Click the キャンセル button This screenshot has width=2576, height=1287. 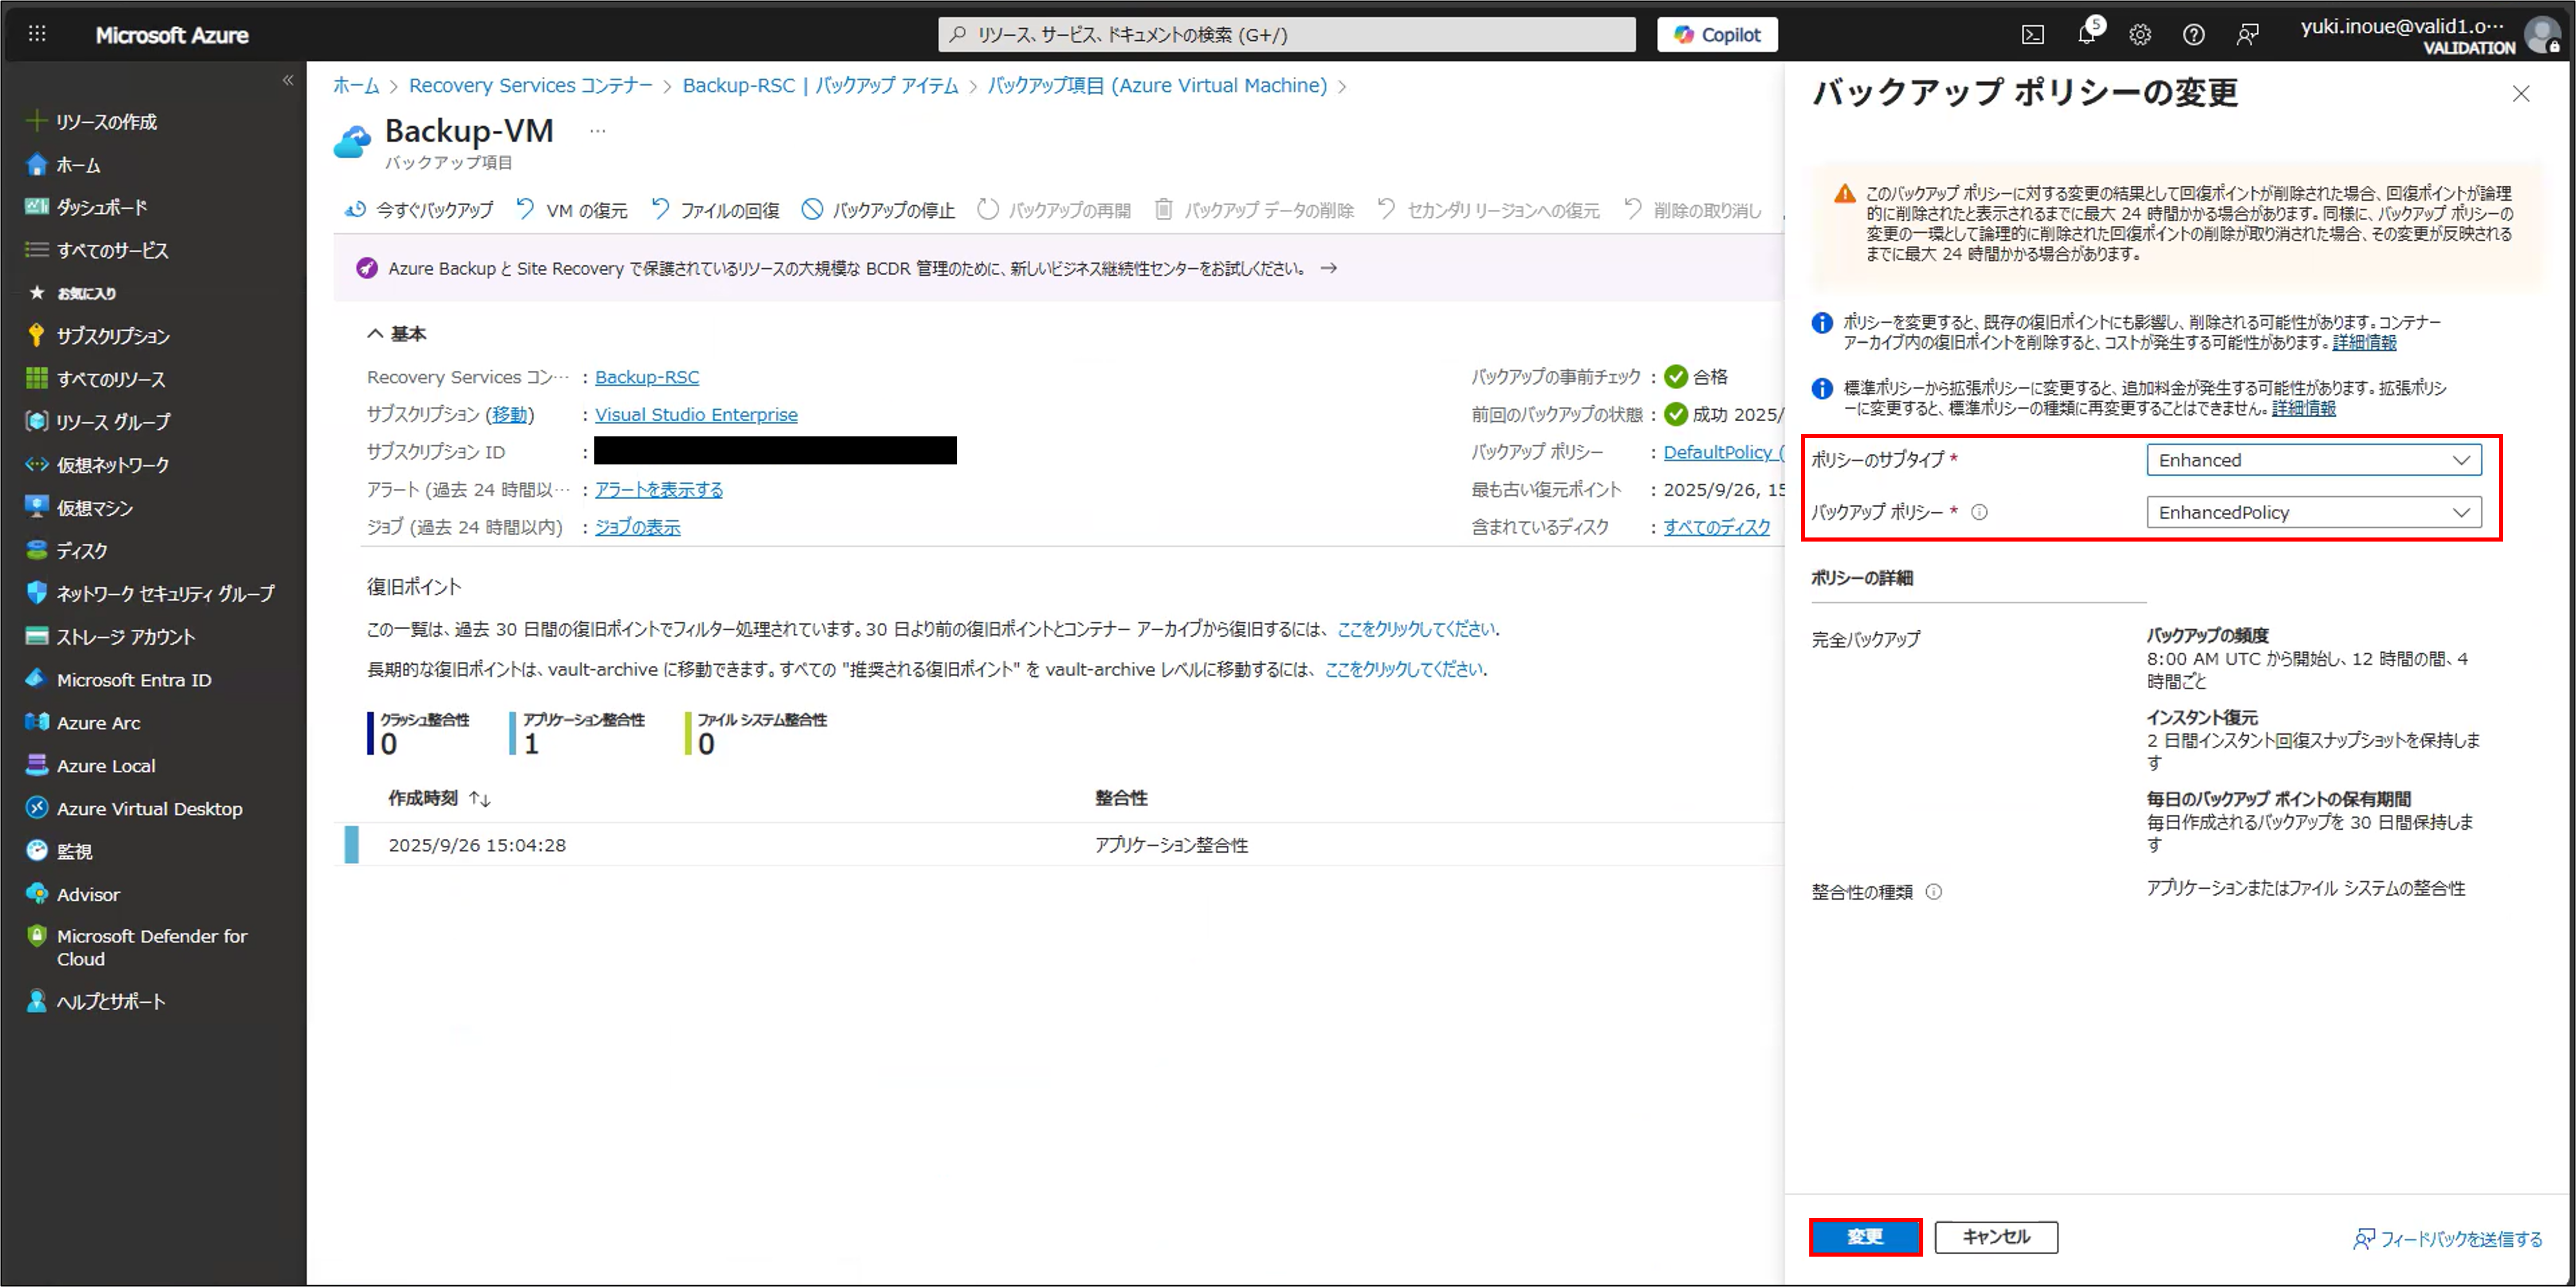coord(1996,1237)
